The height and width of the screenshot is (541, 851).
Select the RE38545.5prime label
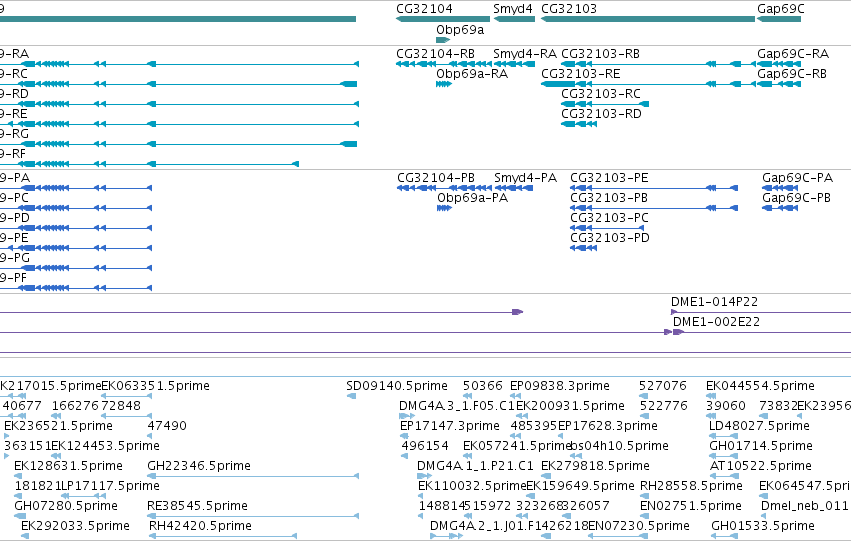197,506
